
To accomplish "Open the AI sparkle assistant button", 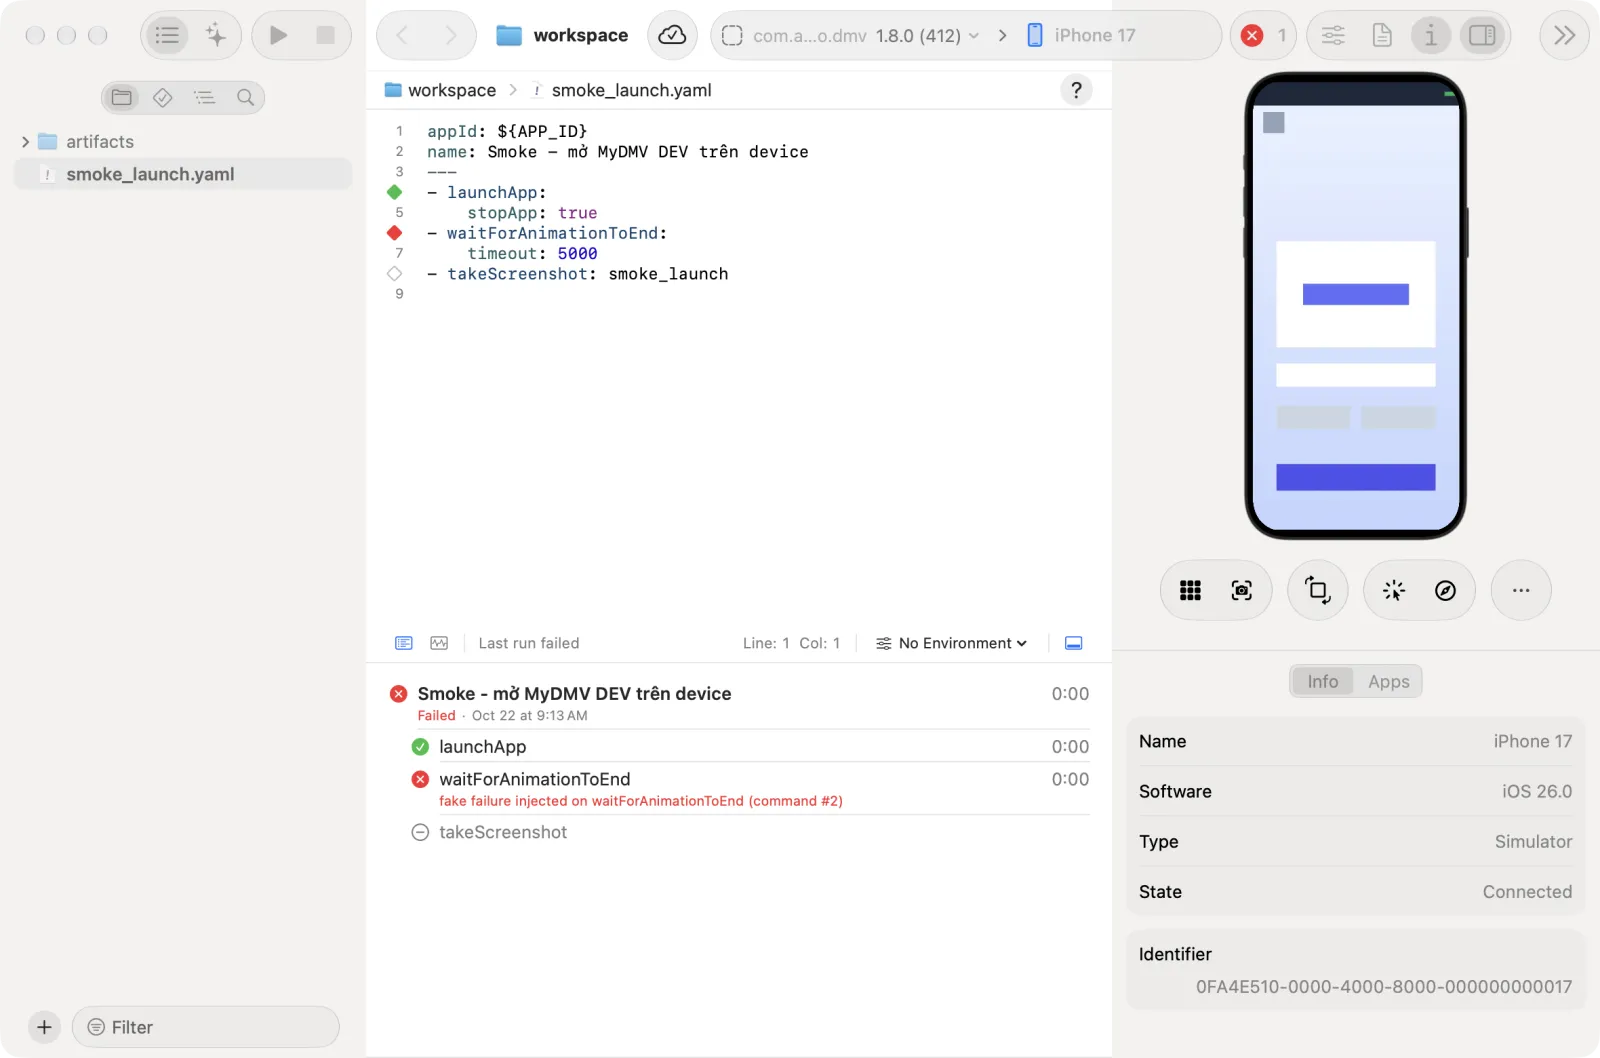I will (216, 35).
